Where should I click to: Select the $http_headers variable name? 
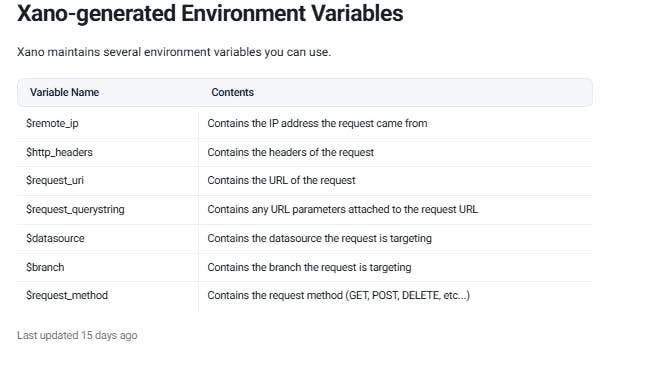(x=59, y=152)
